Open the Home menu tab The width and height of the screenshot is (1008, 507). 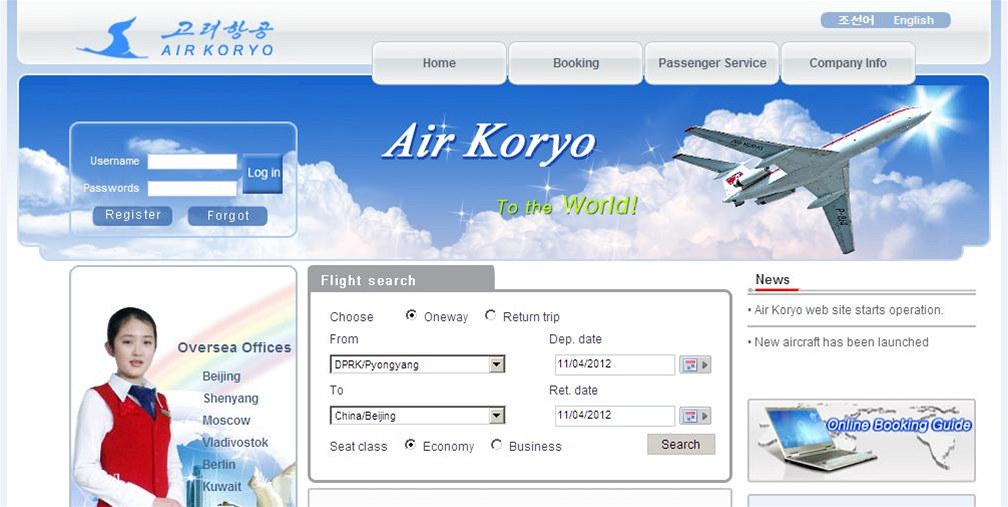[439, 63]
